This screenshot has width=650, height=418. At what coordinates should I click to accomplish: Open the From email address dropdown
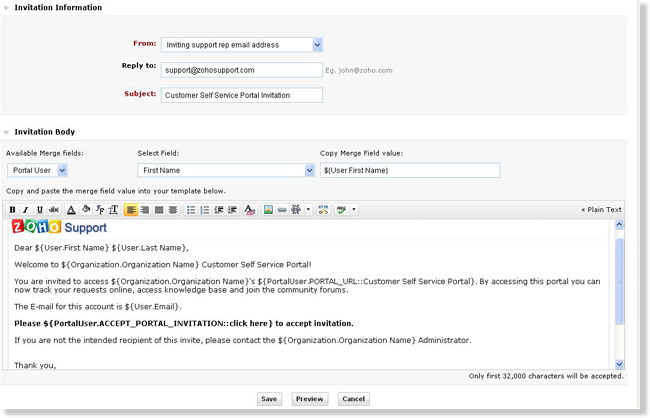317,44
